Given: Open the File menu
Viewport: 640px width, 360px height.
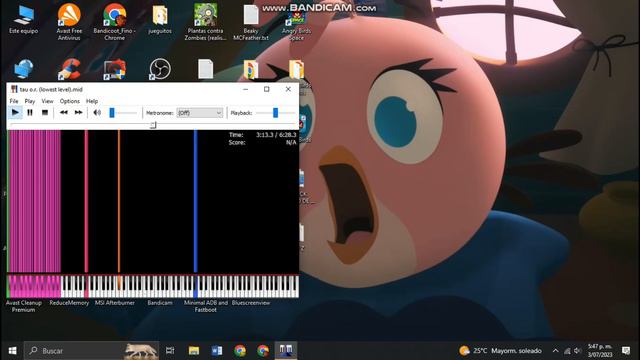Looking at the screenshot, I should click(x=14, y=101).
